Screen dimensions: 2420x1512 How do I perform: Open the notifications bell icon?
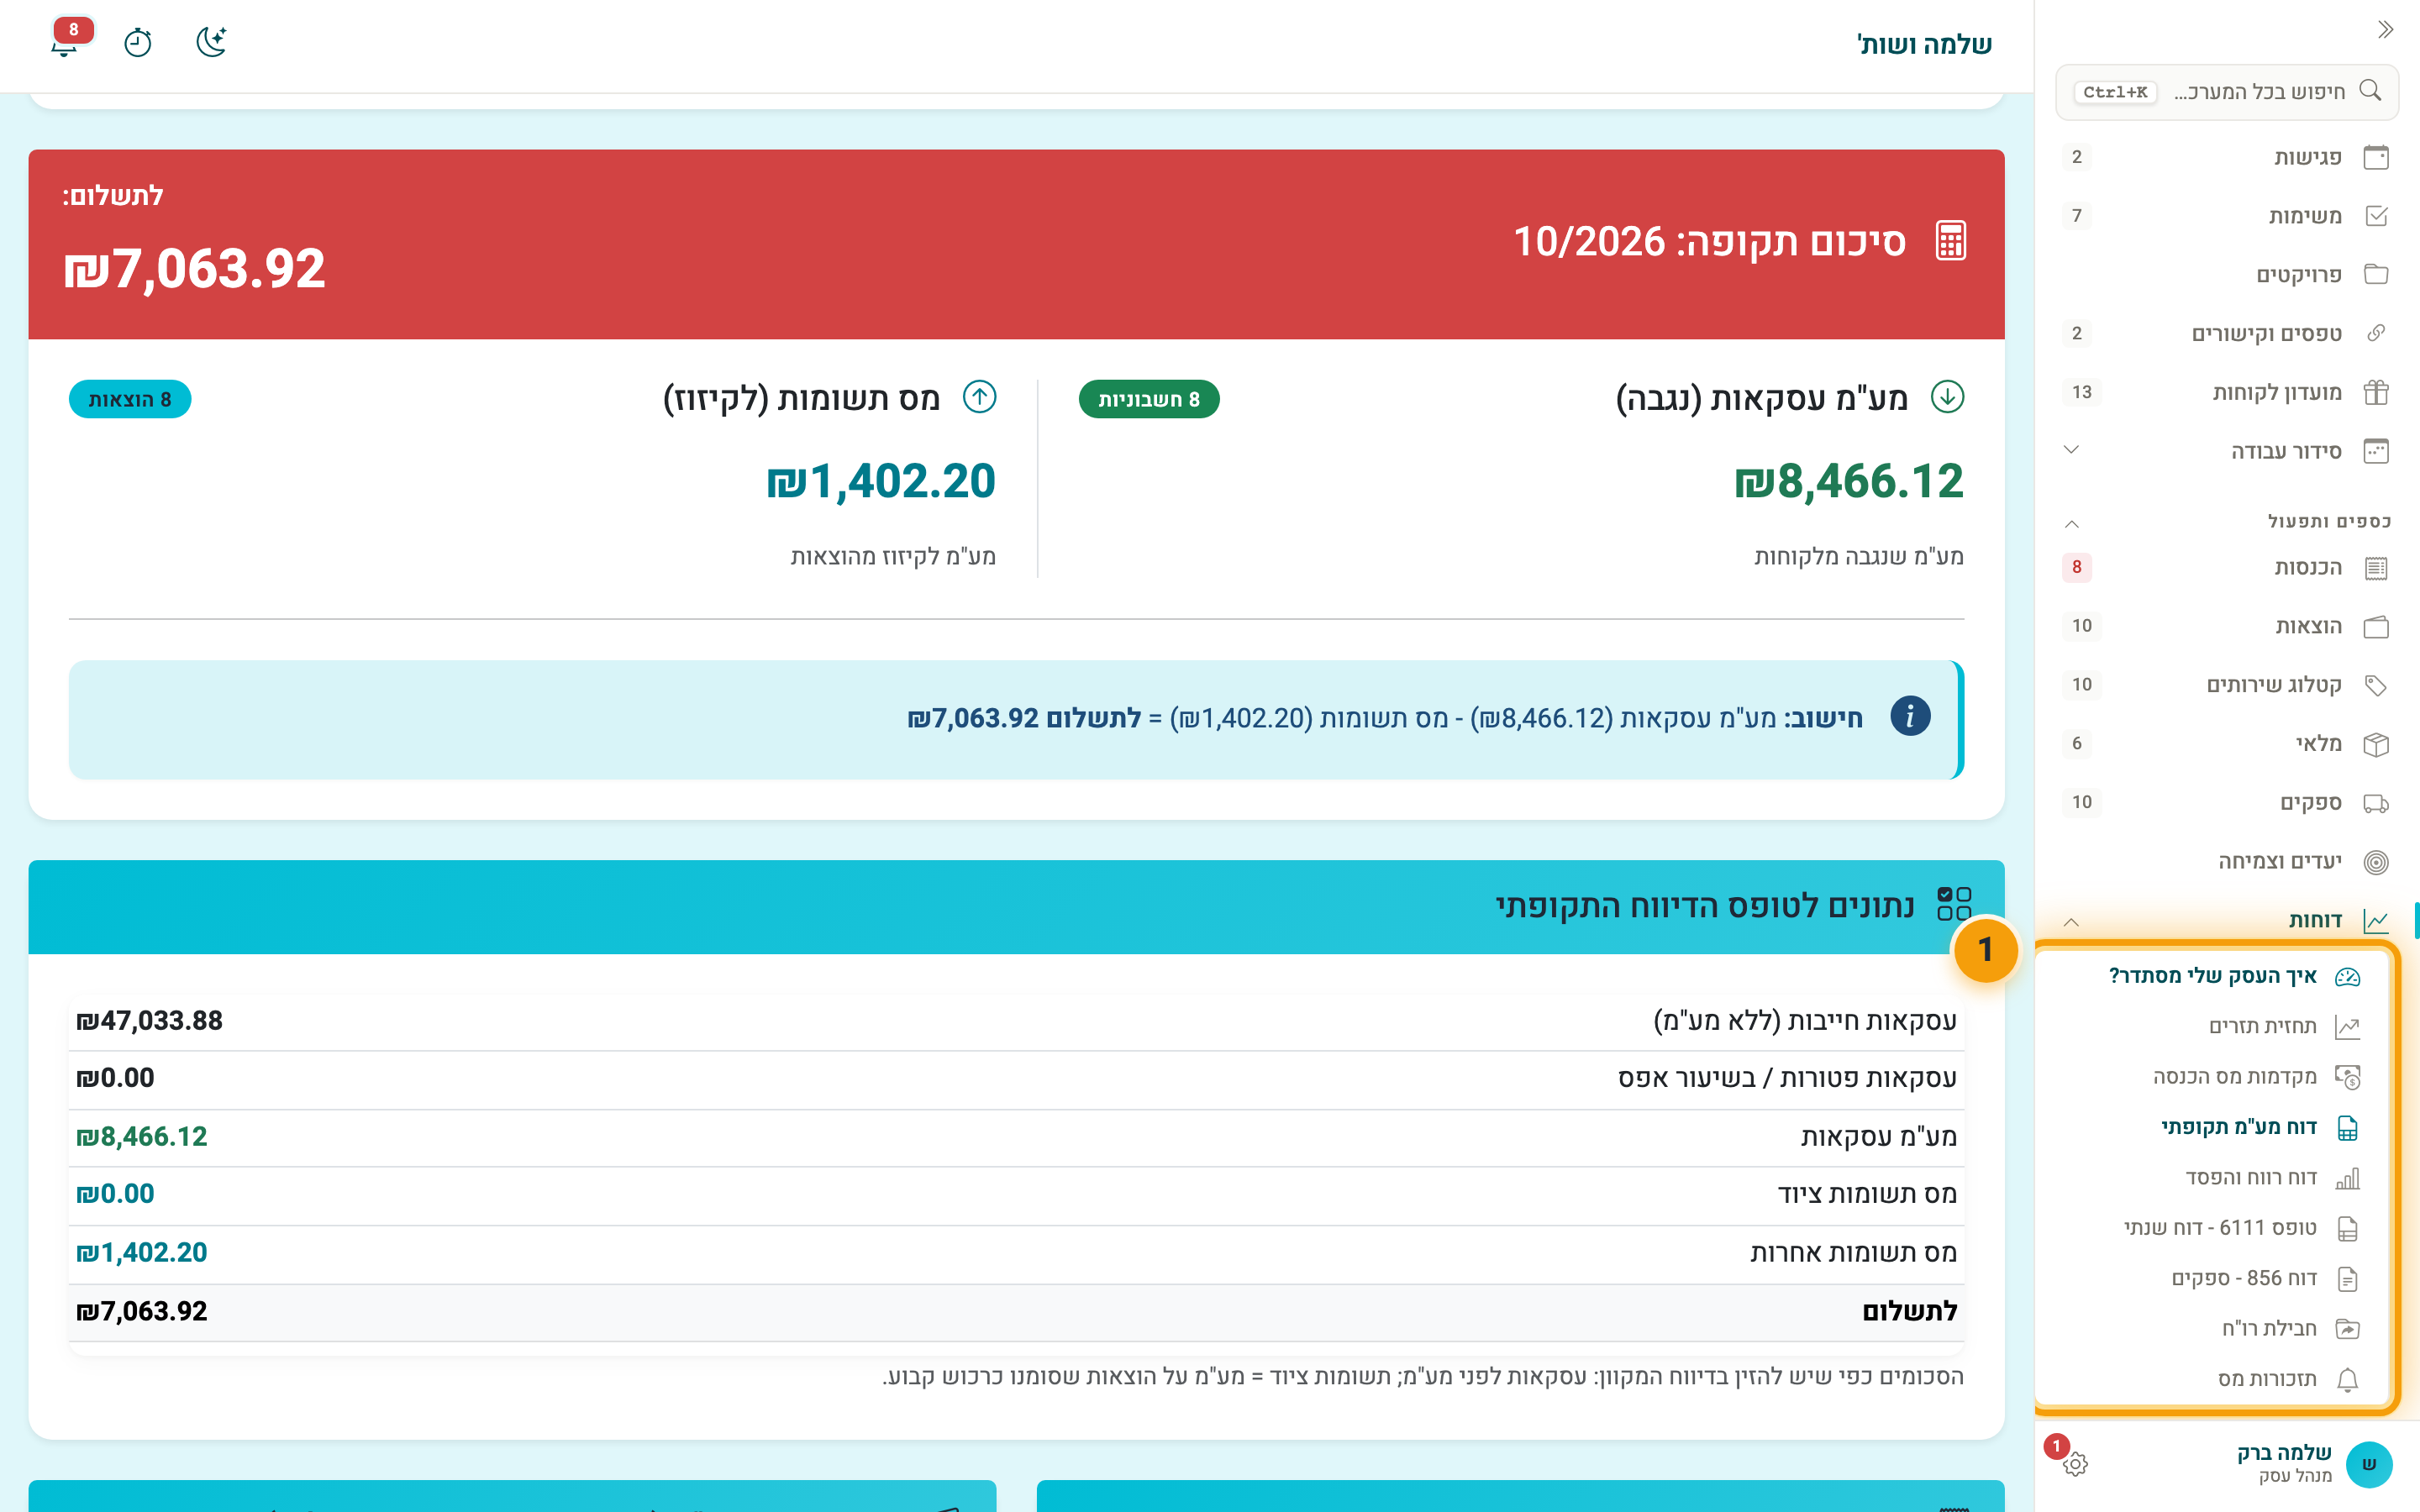65,42
